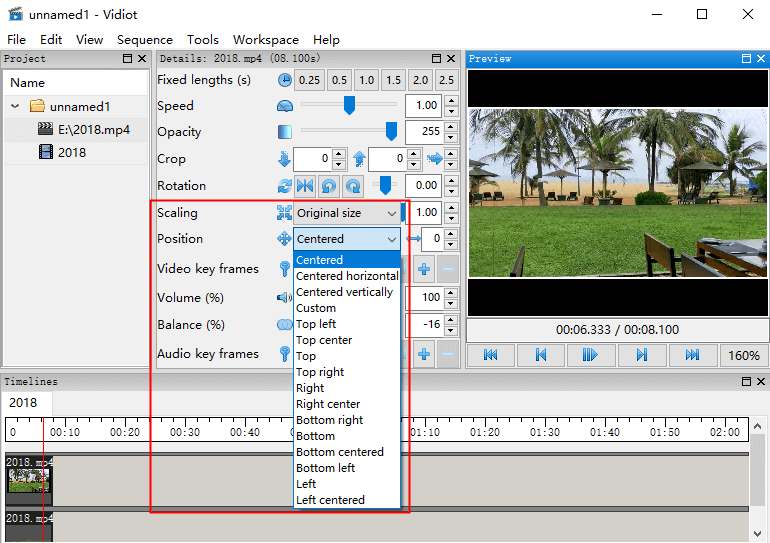This screenshot has width=770, height=543.
Task: Set fixed length to 0.5 seconds
Action: pos(339,80)
